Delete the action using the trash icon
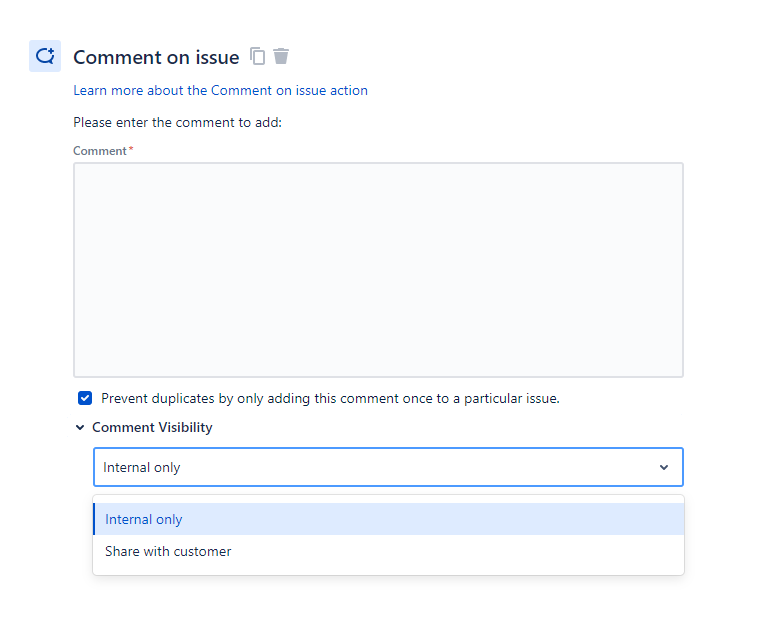The height and width of the screenshot is (640, 768). [x=281, y=56]
